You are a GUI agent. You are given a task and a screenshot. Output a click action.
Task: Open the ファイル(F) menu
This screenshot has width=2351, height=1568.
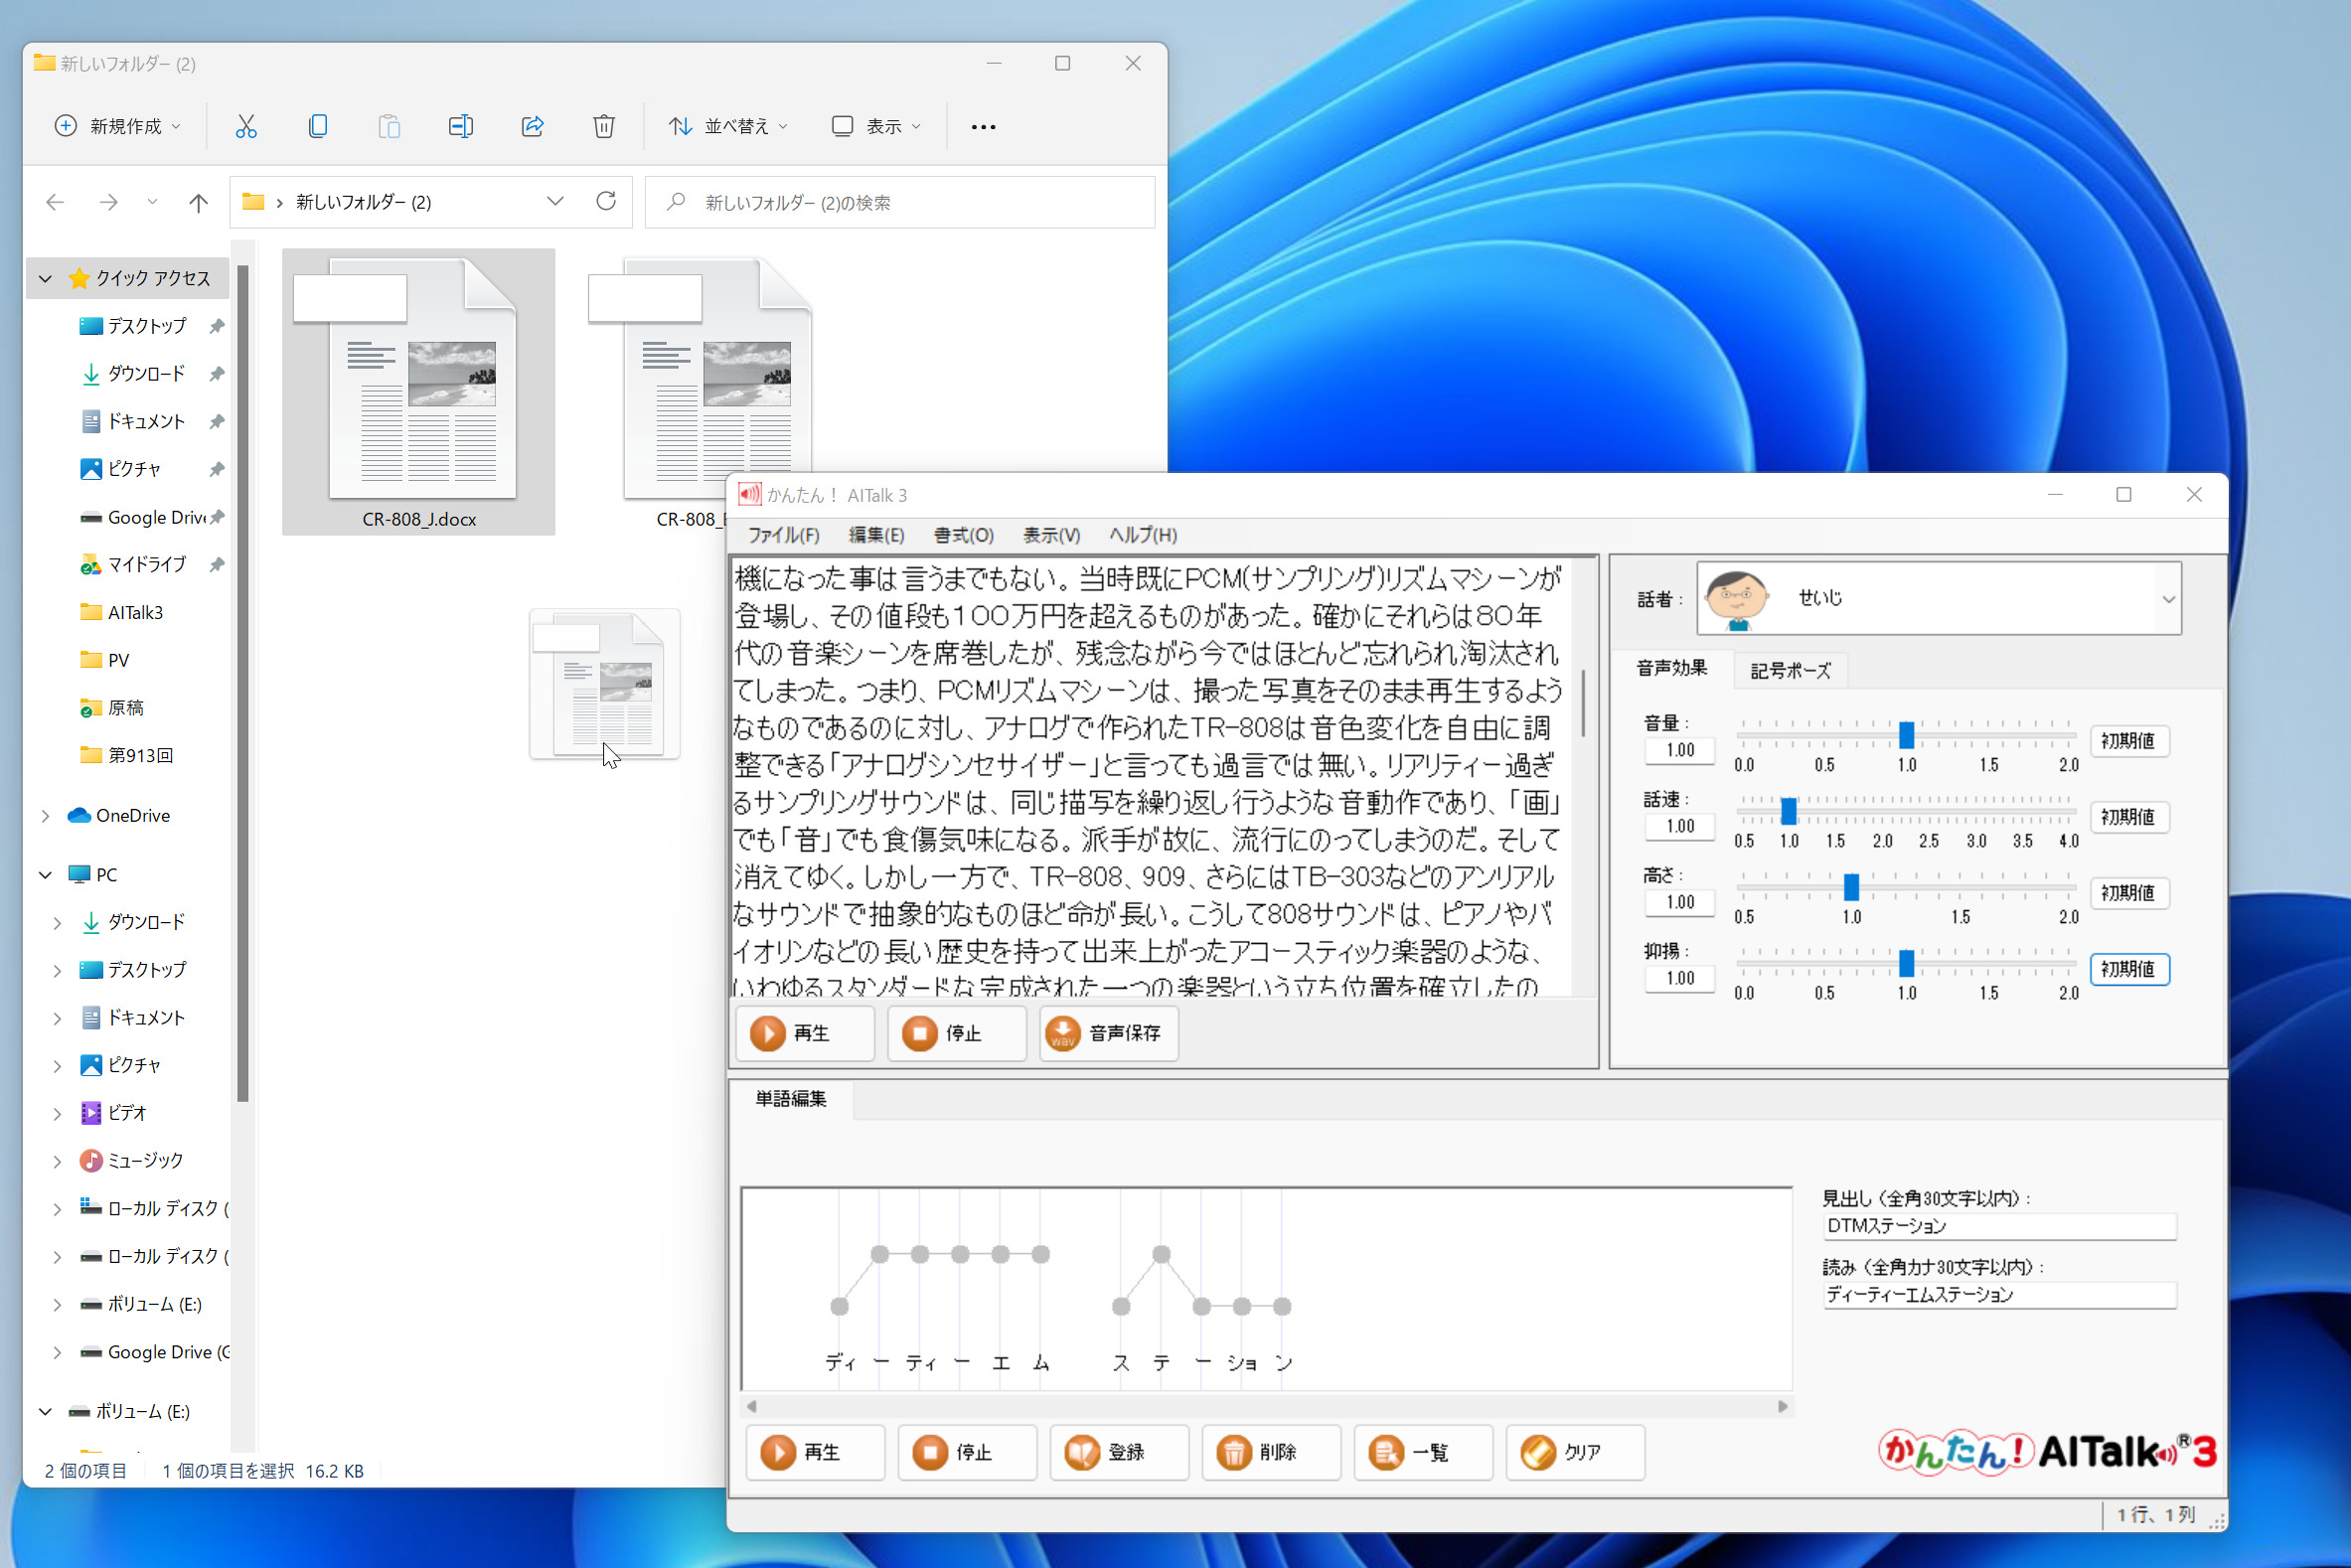point(783,535)
